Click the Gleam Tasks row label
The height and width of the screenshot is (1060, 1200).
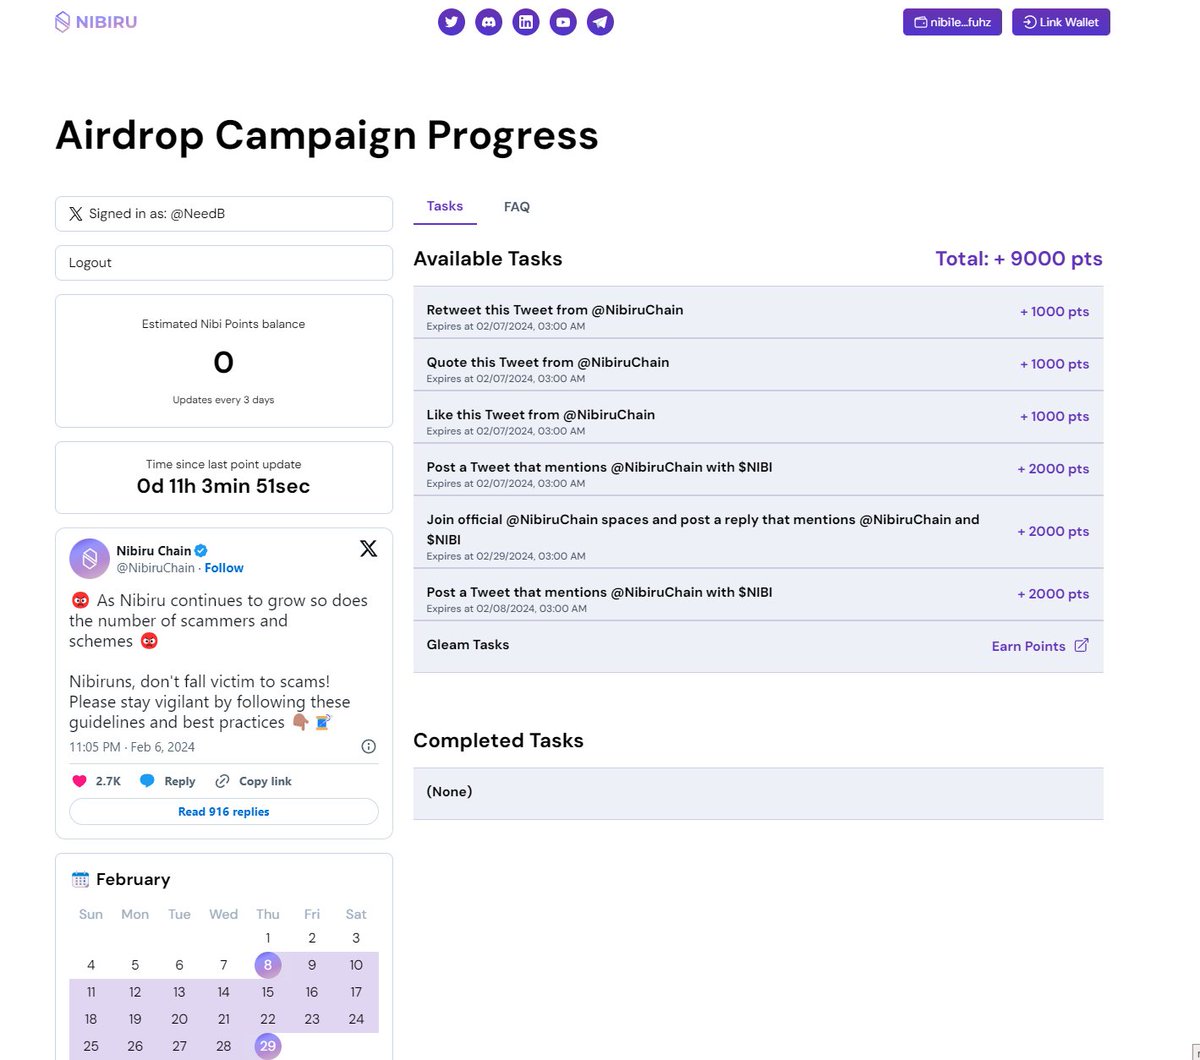(x=468, y=645)
